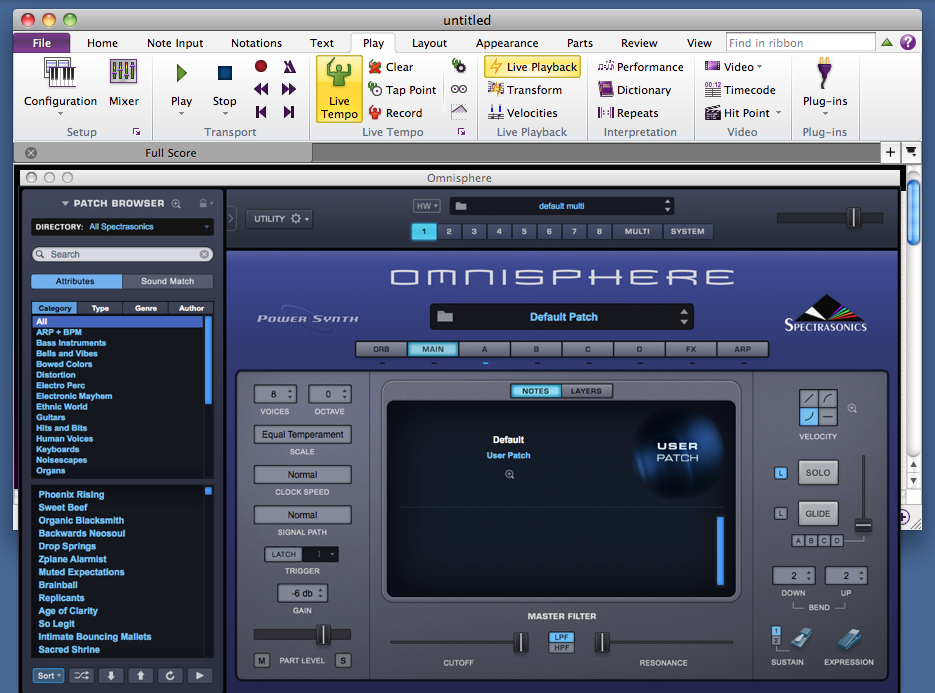Stop playback with the Stop icon
The width and height of the screenshot is (935, 693).
(224, 73)
